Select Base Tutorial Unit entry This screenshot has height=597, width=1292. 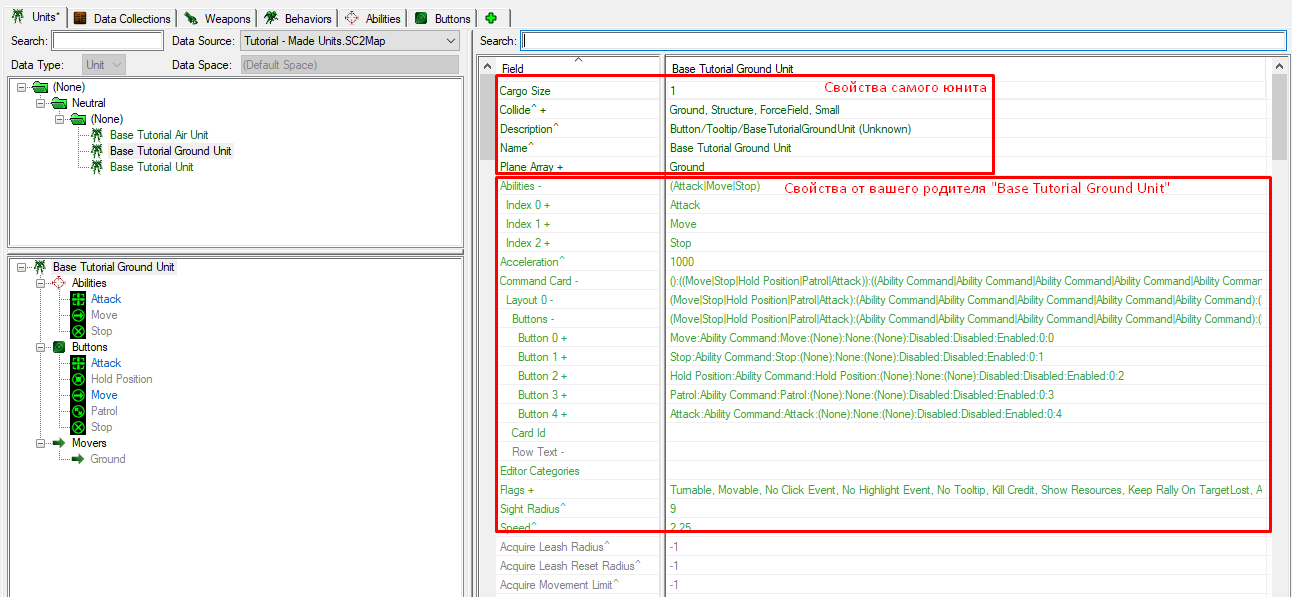(152, 167)
